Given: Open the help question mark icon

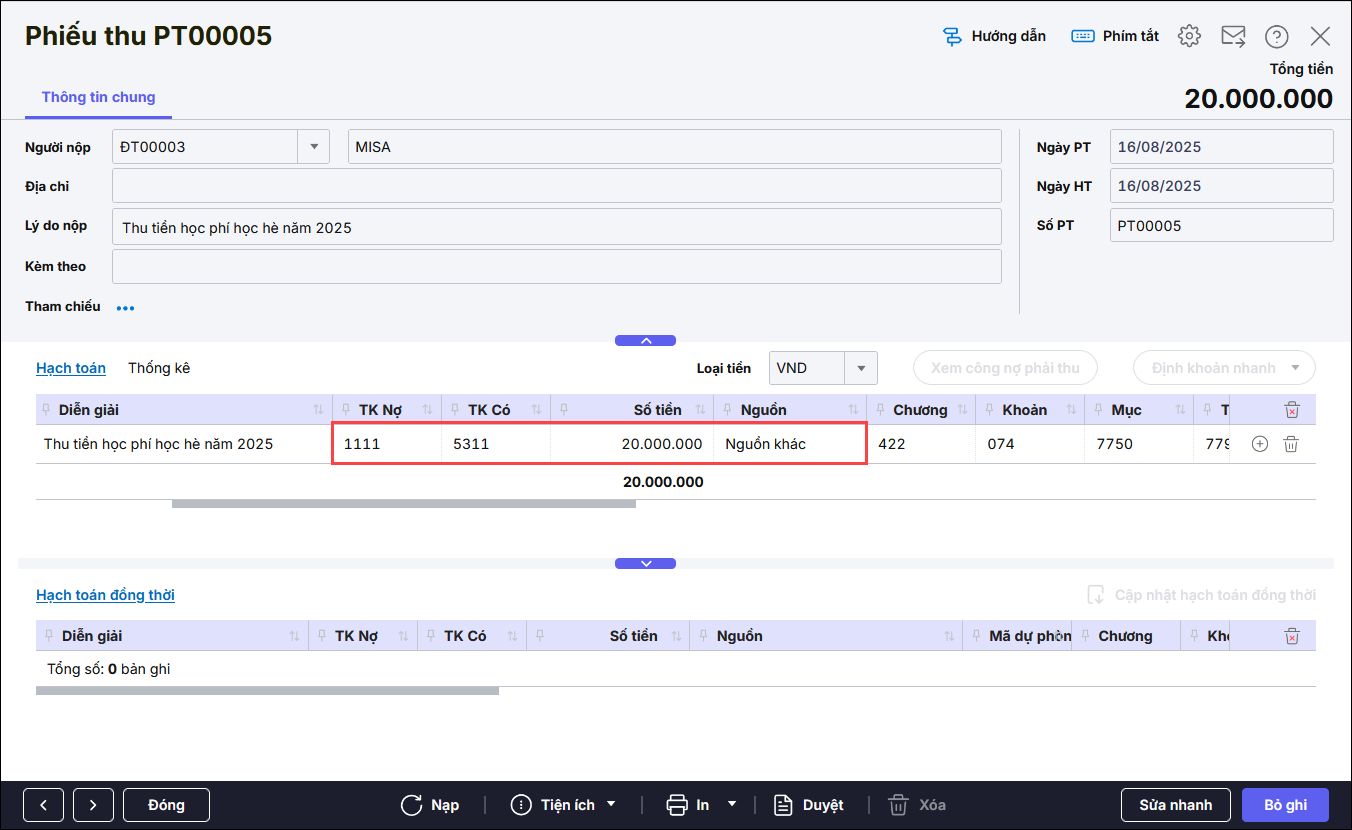Looking at the screenshot, I should click(x=1276, y=36).
